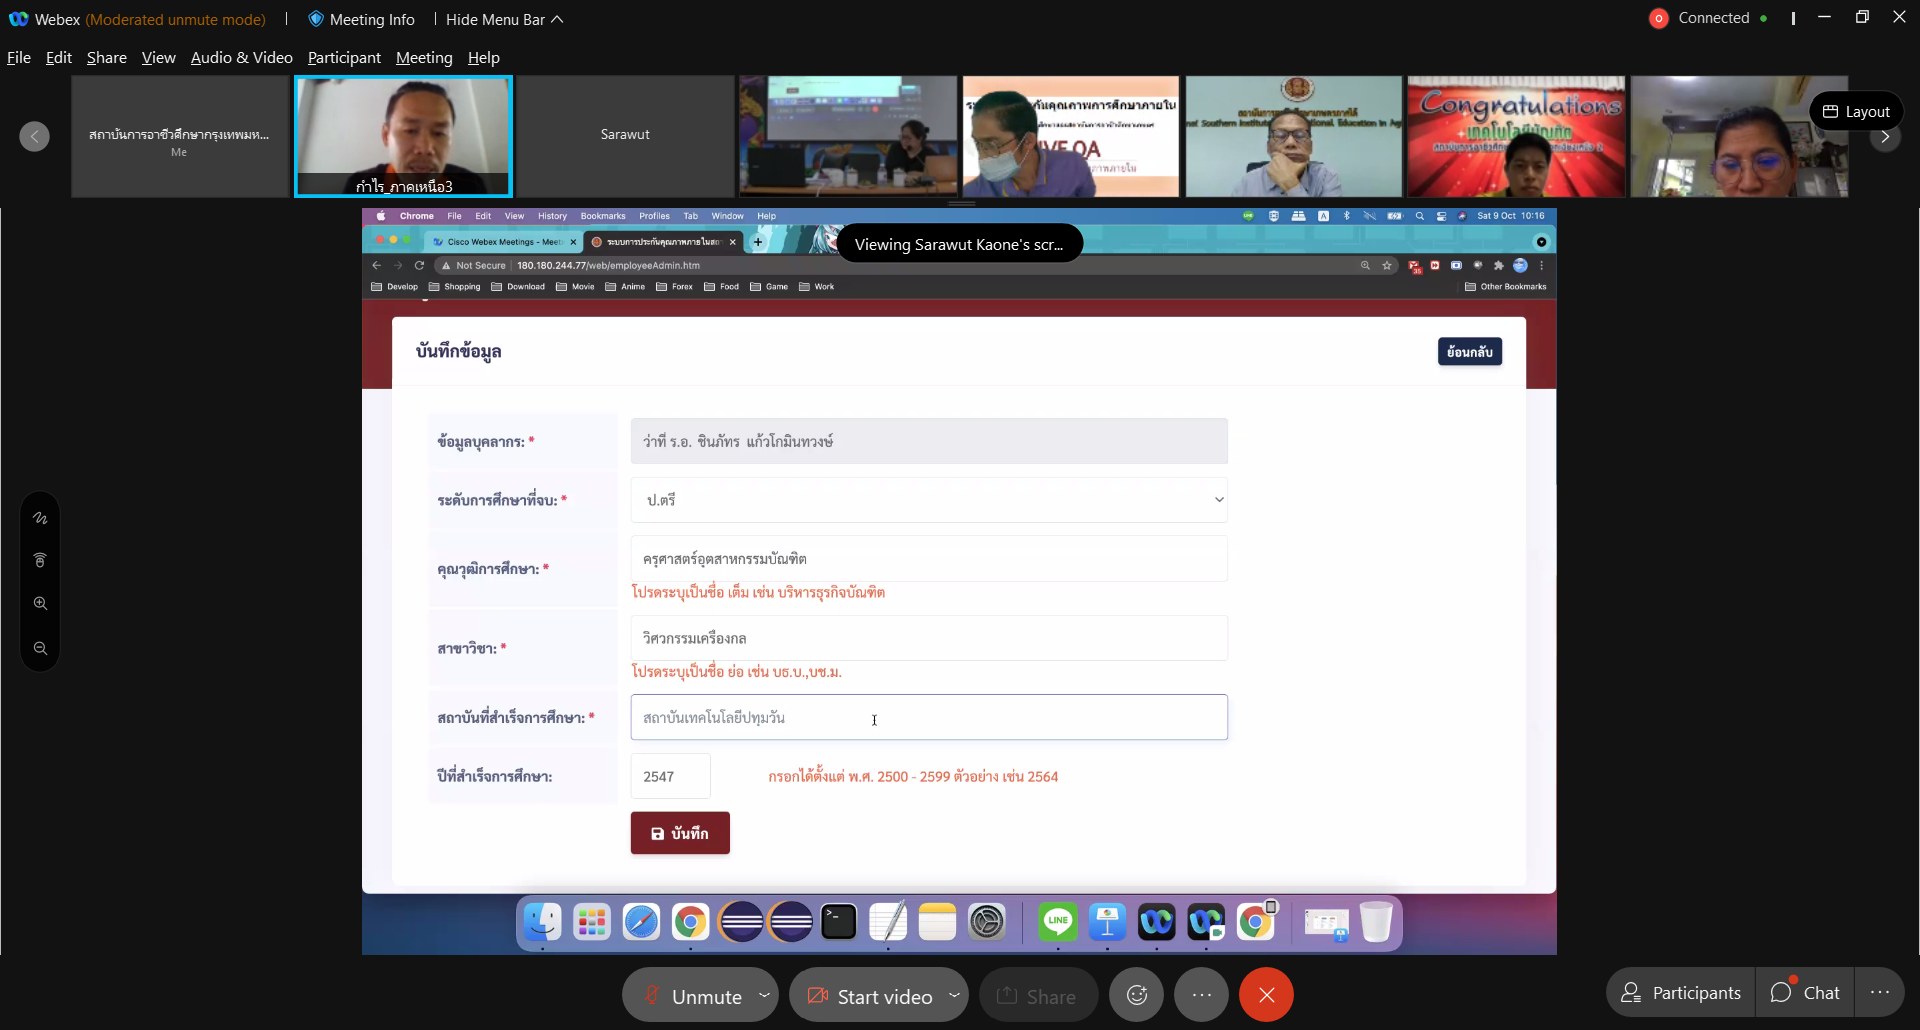Click bookmark star in shared Chrome address bar
The height and width of the screenshot is (1030, 1920).
pyautogui.click(x=1387, y=266)
